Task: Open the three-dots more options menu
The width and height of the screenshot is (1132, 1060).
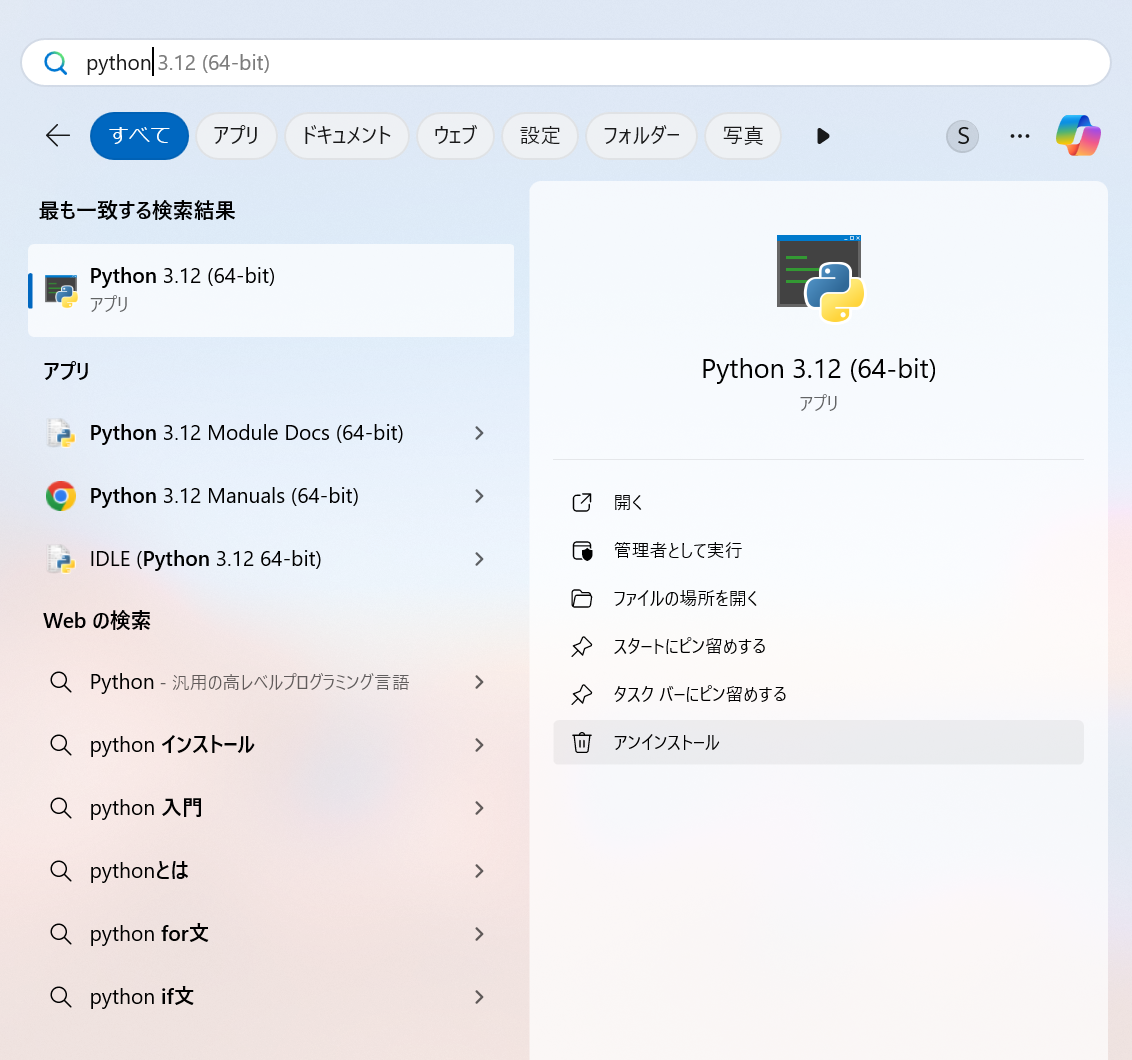Action: [x=1019, y=136]
